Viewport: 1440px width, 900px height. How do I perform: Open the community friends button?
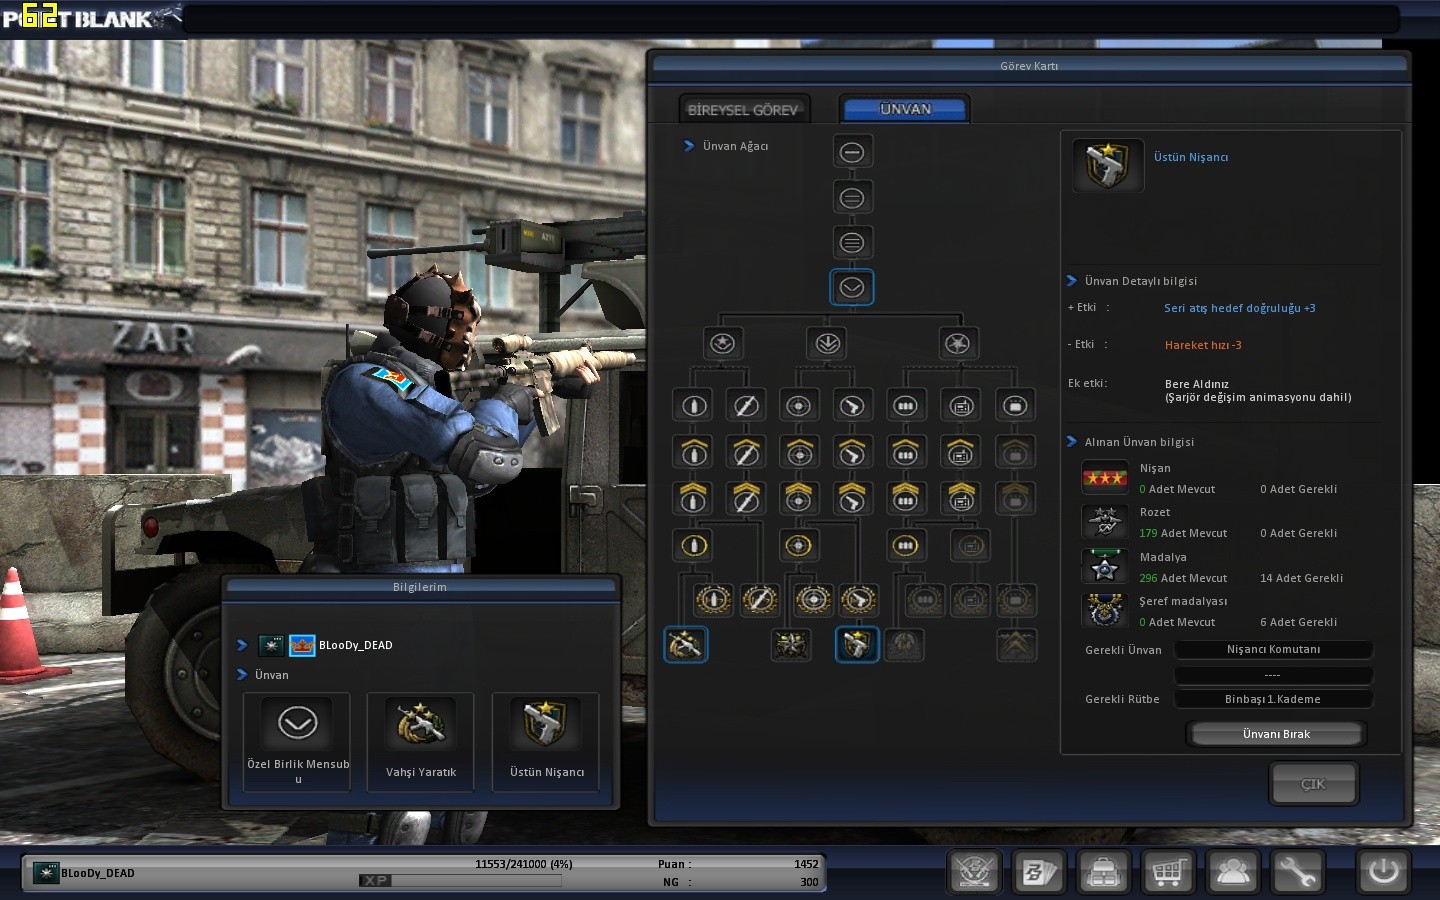pos(1233,872)
